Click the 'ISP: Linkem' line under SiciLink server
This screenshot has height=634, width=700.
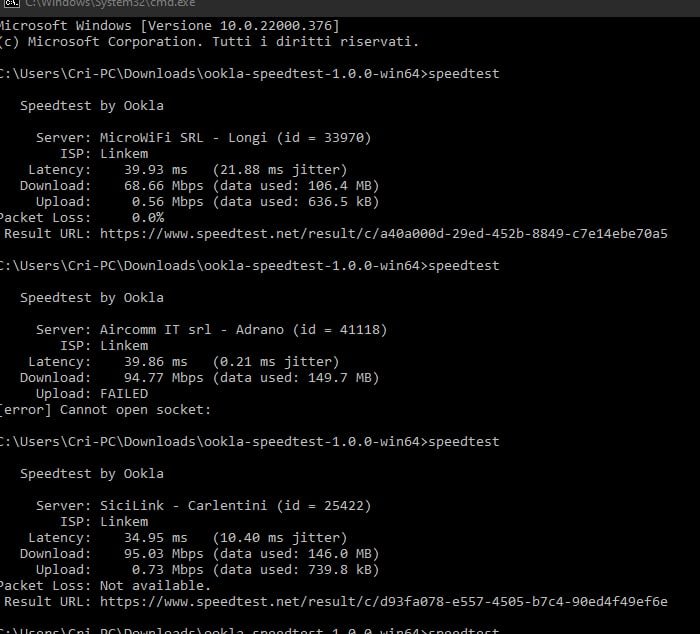(104, 521)
